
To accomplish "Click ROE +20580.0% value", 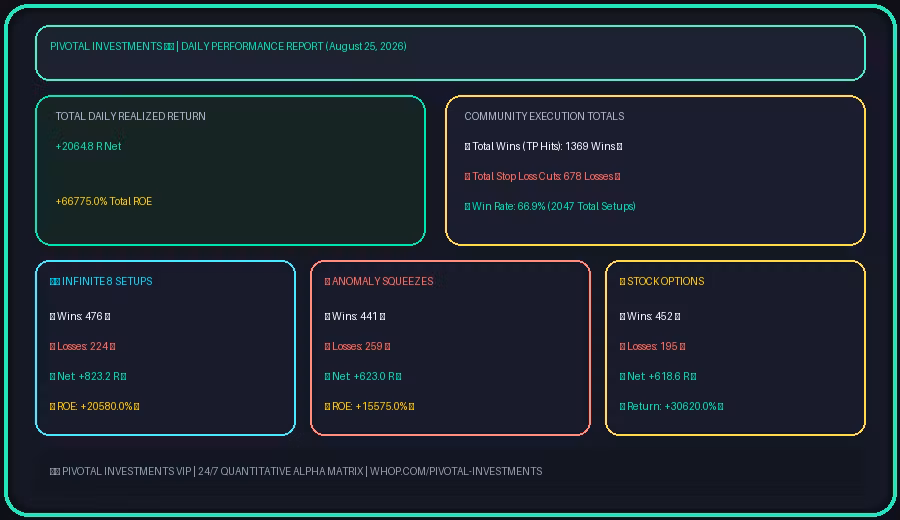I will click(95, 406).
